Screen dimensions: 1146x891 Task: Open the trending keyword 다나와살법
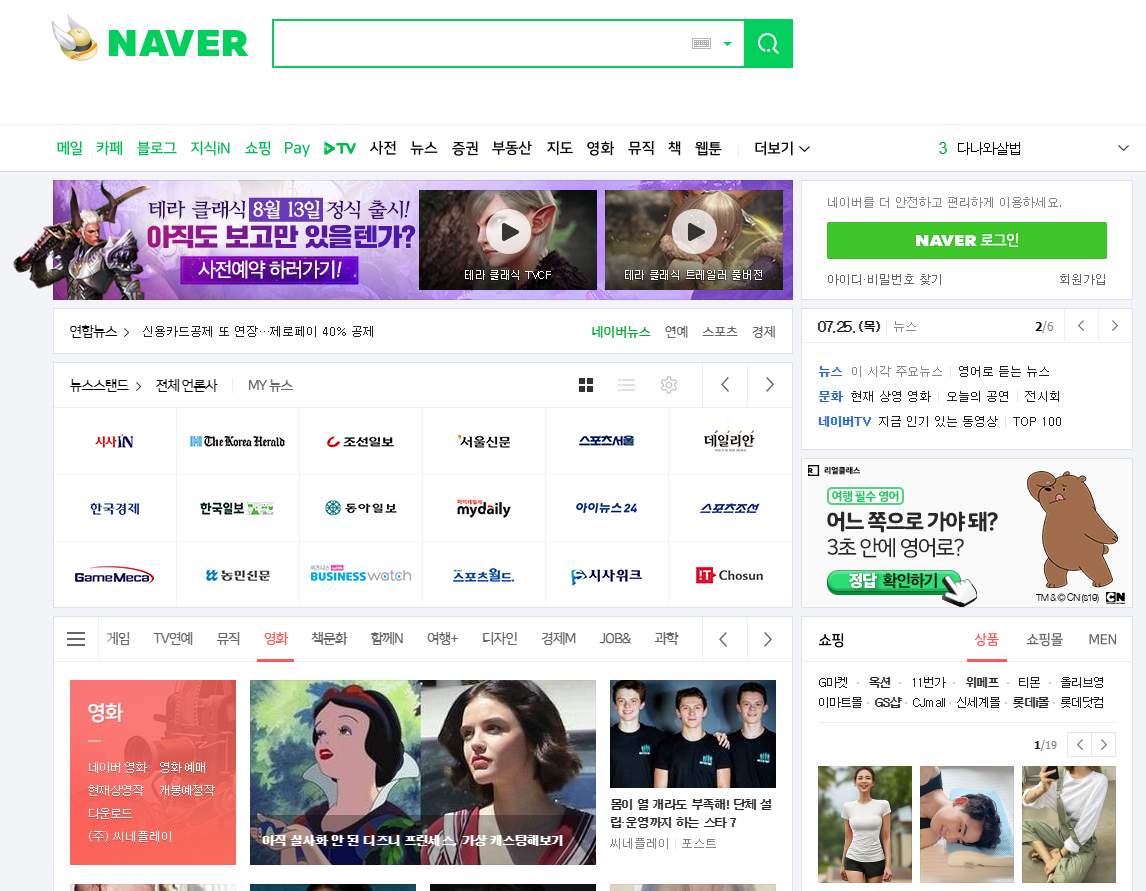[x=988, y=148]
